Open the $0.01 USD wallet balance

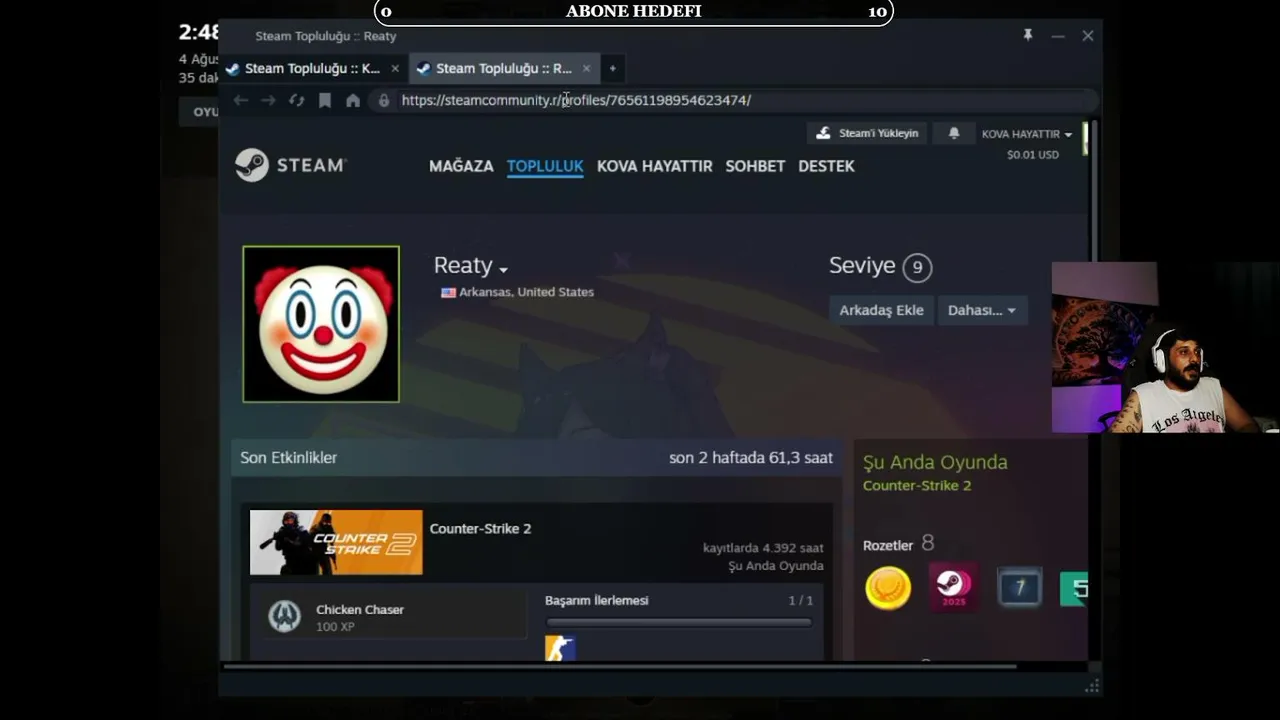coord(1033,155)
